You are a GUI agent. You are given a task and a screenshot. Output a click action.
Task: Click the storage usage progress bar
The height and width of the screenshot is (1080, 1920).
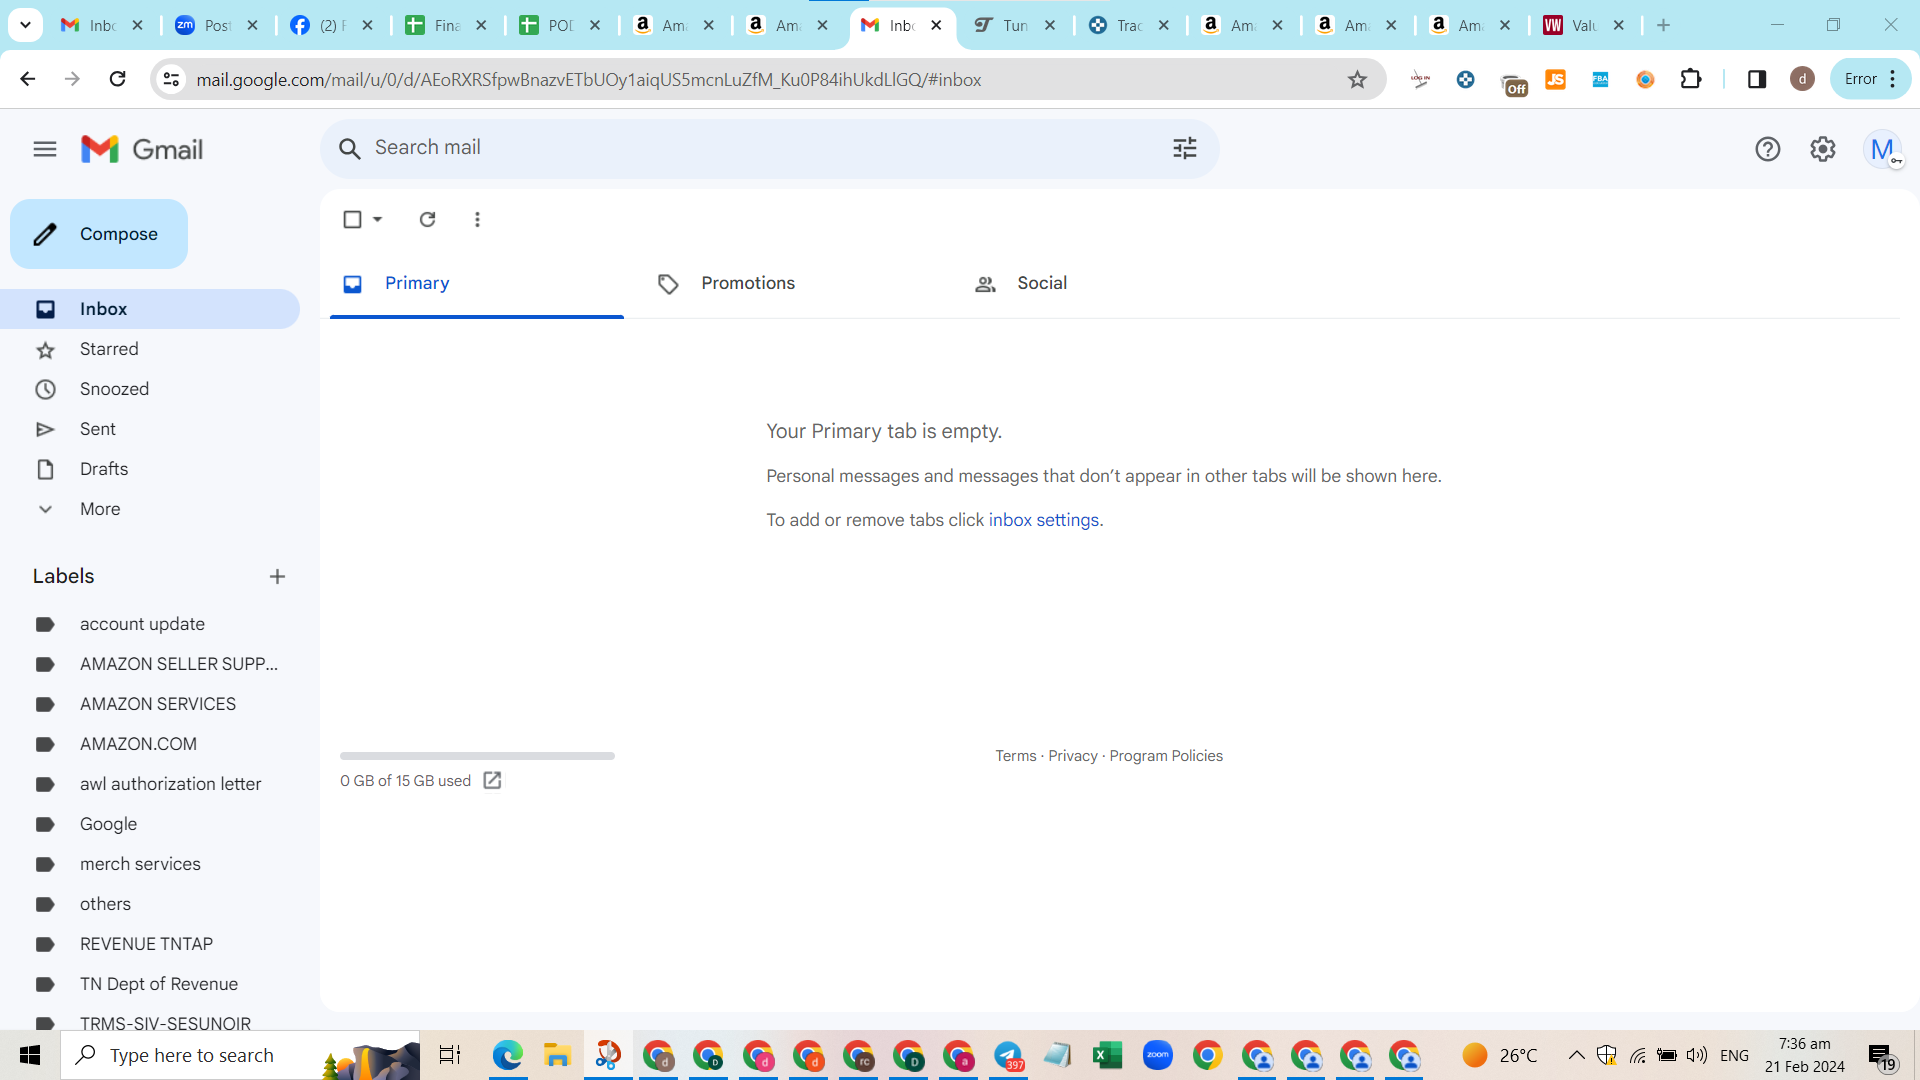point(477,756)
